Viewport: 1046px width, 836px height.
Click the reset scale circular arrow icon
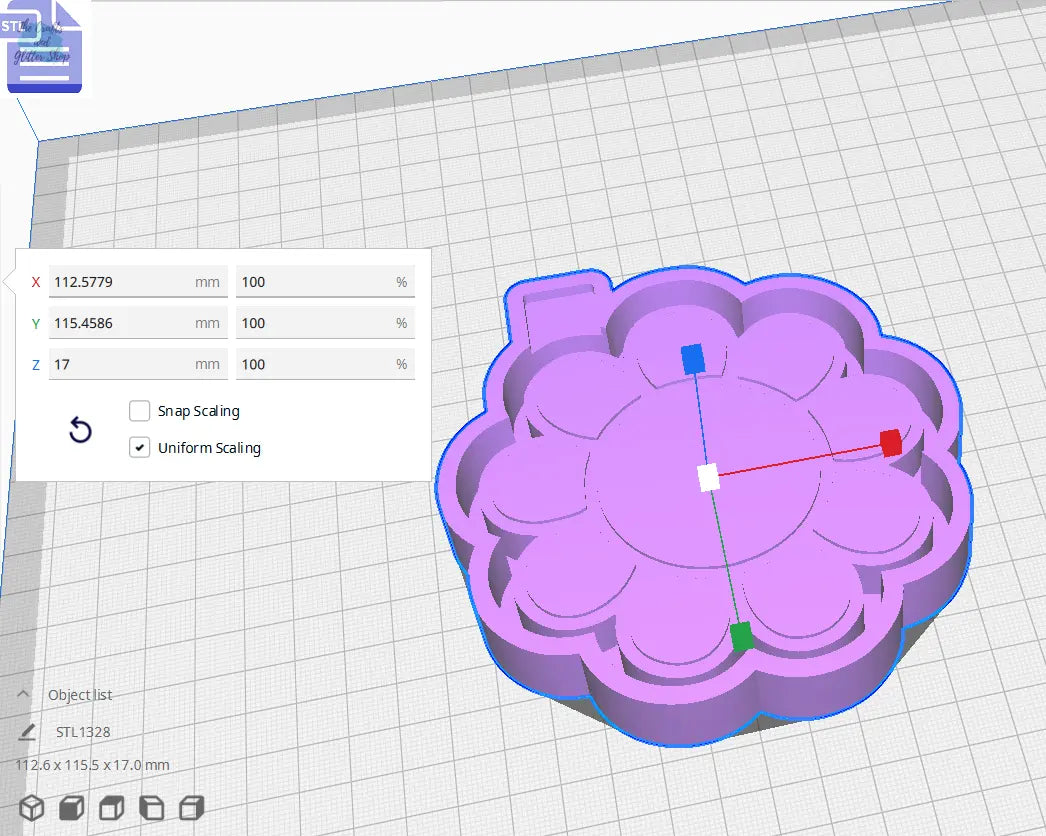[80, 430]
